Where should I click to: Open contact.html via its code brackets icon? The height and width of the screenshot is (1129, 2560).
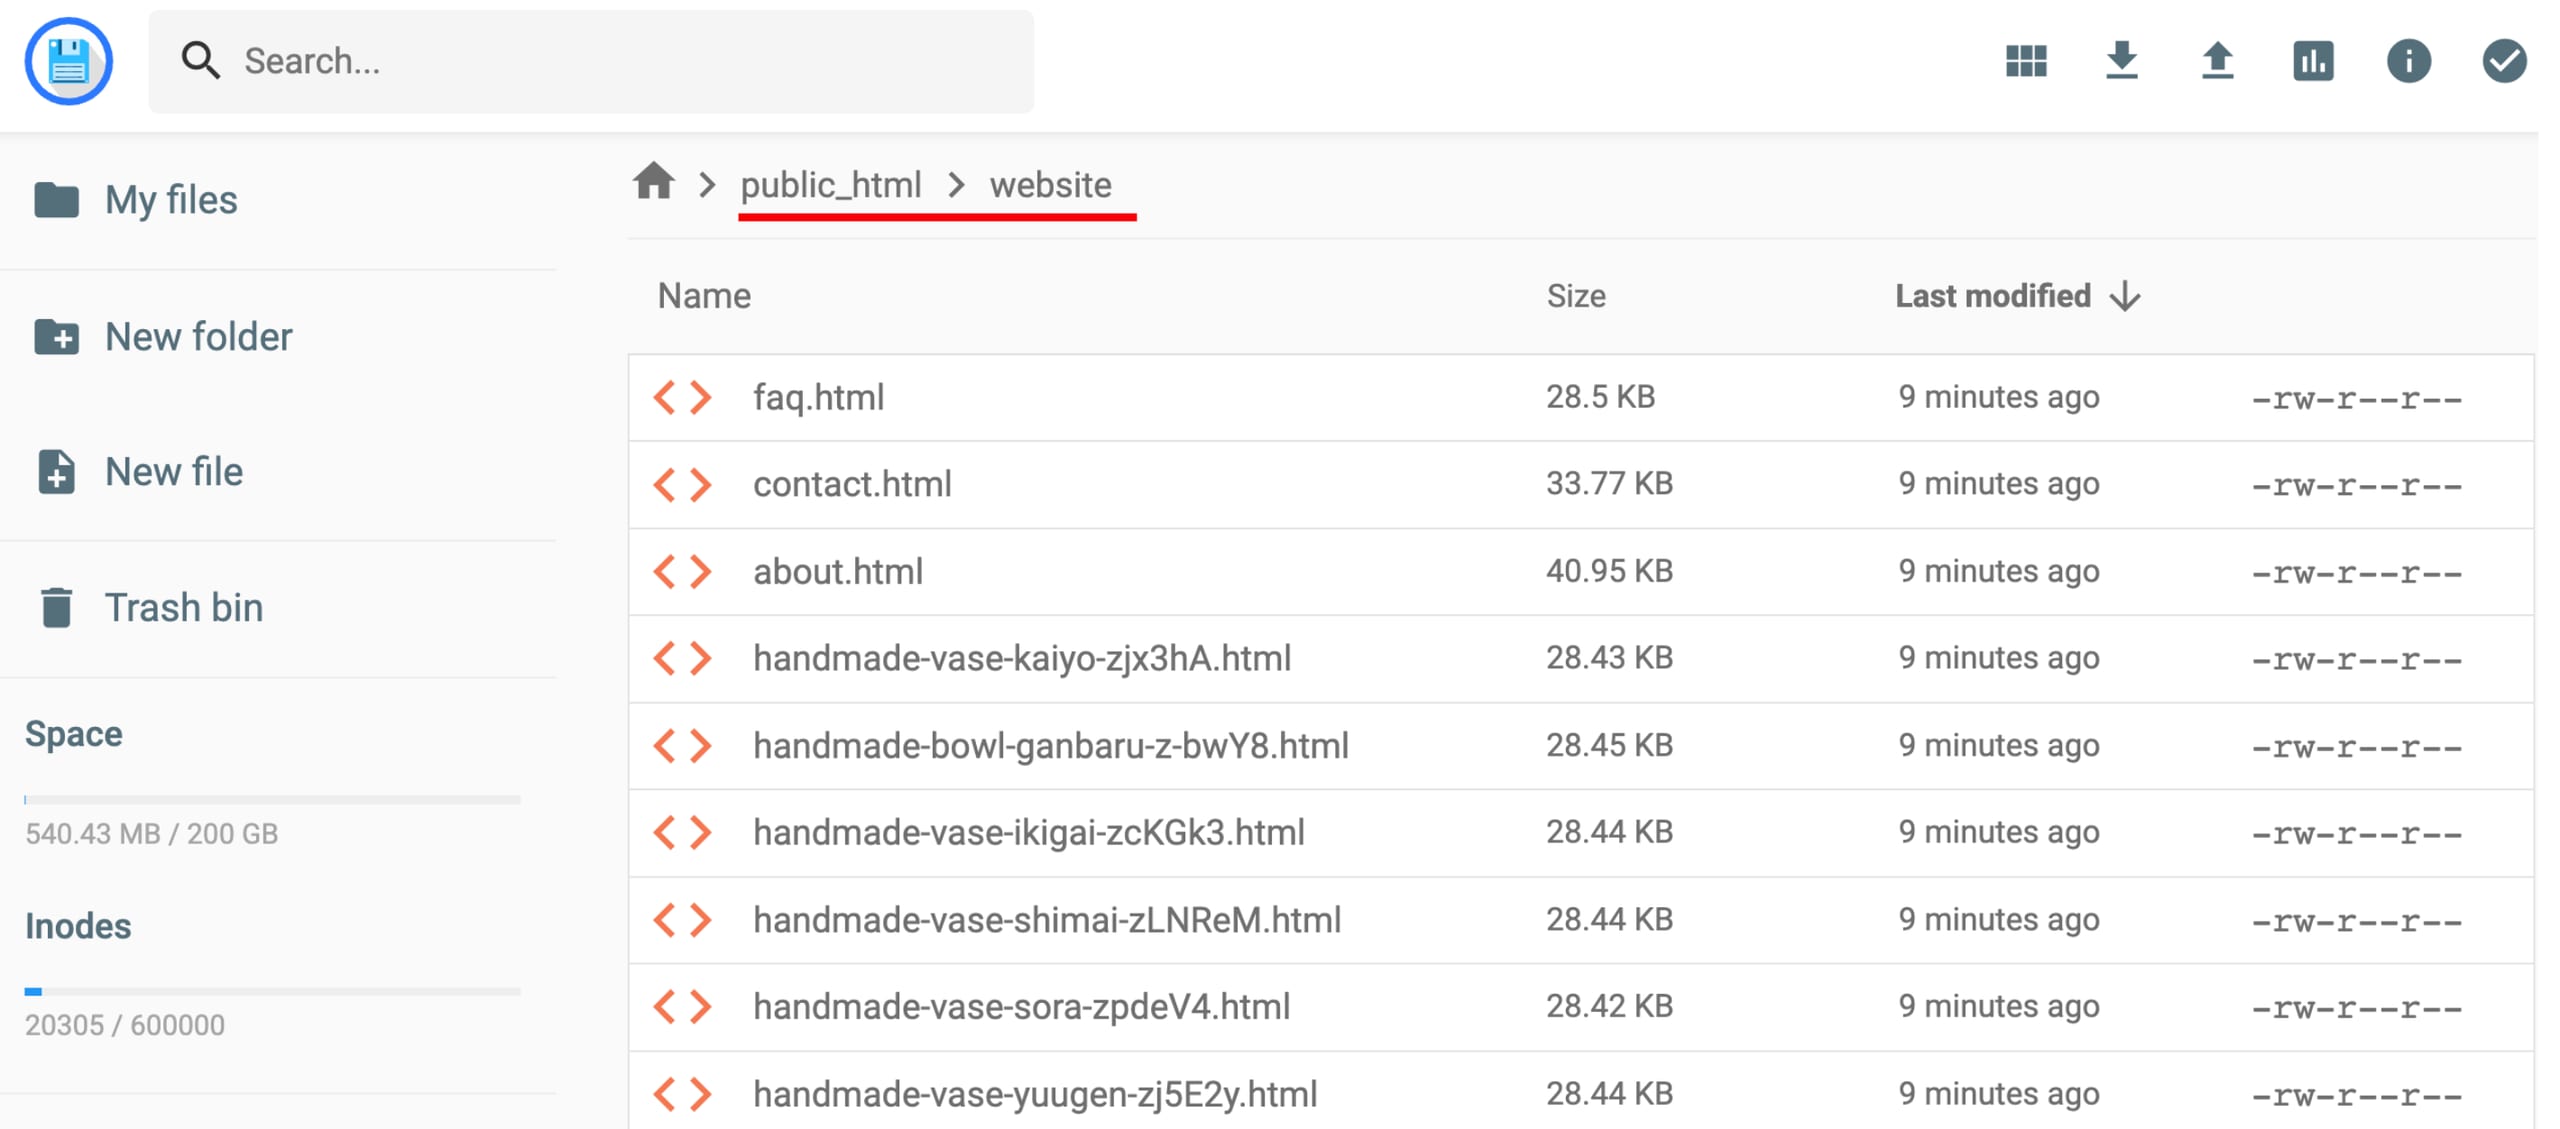click(682, 484)
